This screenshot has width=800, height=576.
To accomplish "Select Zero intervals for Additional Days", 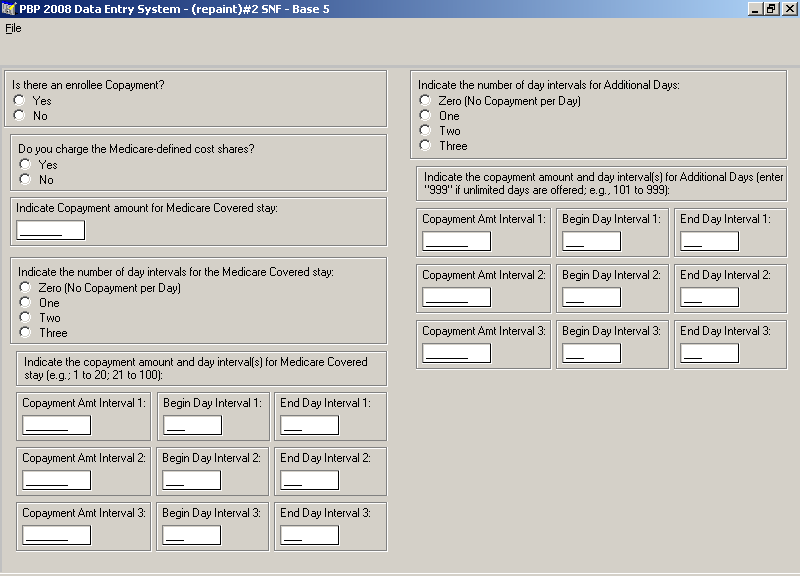I will 425,101.
